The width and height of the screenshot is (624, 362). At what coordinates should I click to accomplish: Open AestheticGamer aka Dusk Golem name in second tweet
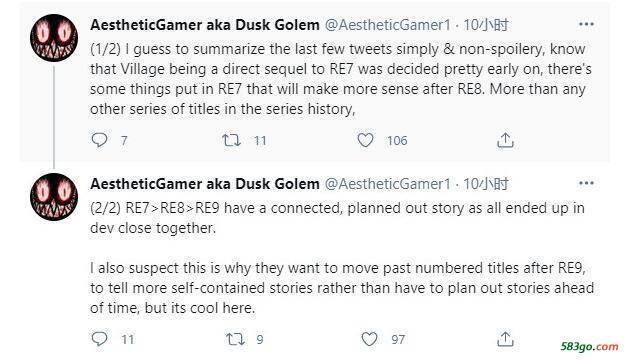pyautogui.click(x=205, y=184)
